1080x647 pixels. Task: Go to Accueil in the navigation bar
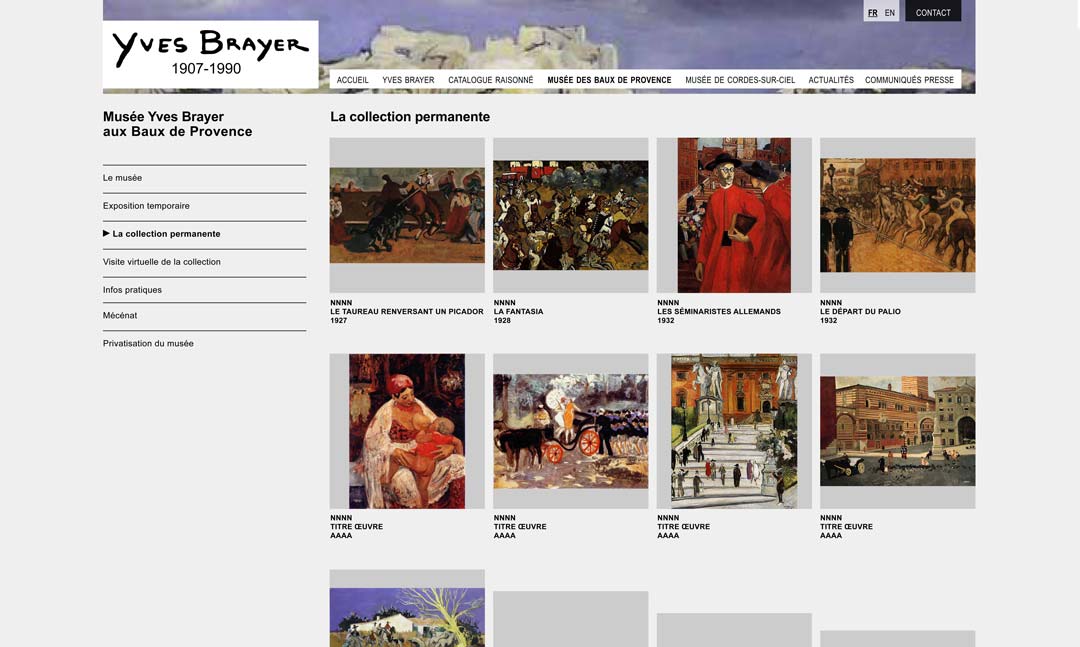(x=353, y=80)
